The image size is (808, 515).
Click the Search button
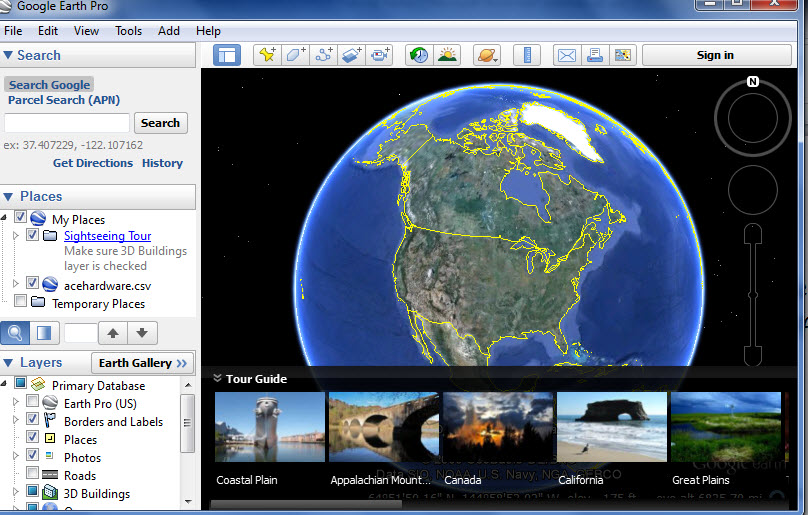point(160,123)
